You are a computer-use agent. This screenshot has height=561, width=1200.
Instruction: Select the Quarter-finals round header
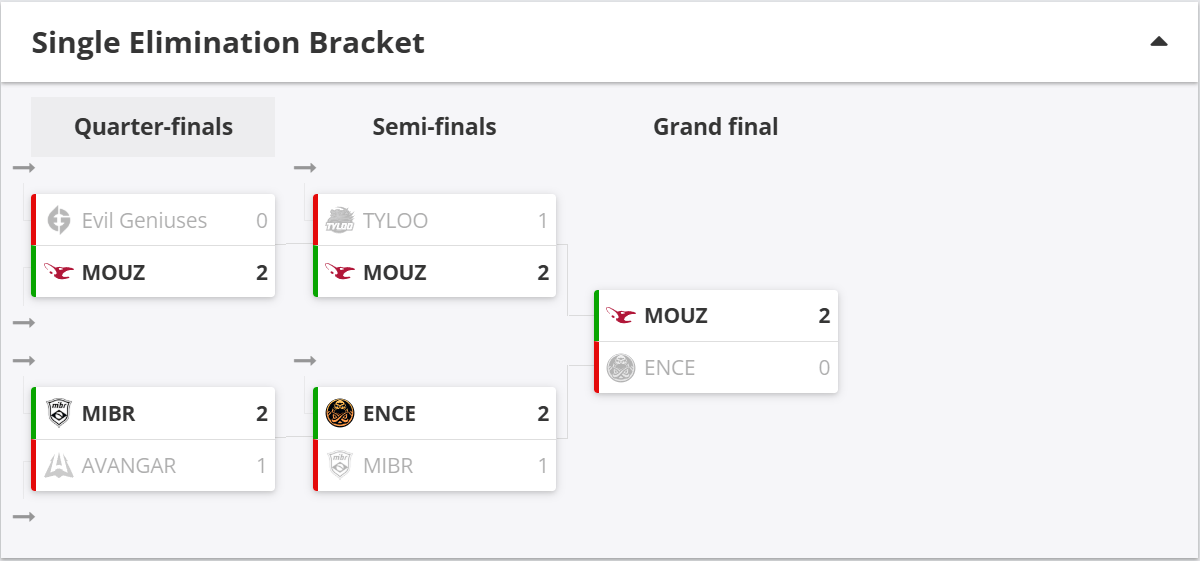(x=153, y=127)
